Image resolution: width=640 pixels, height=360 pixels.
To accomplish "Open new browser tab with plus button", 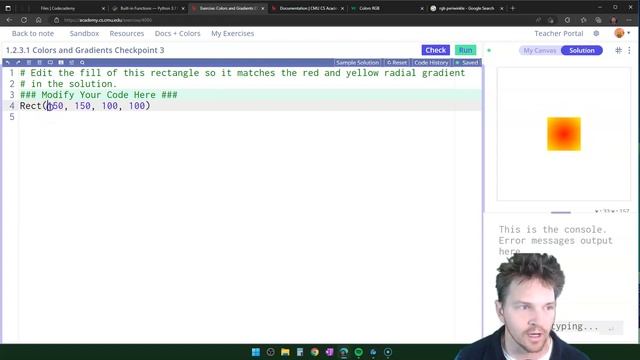I will click(x=513, y=8).
